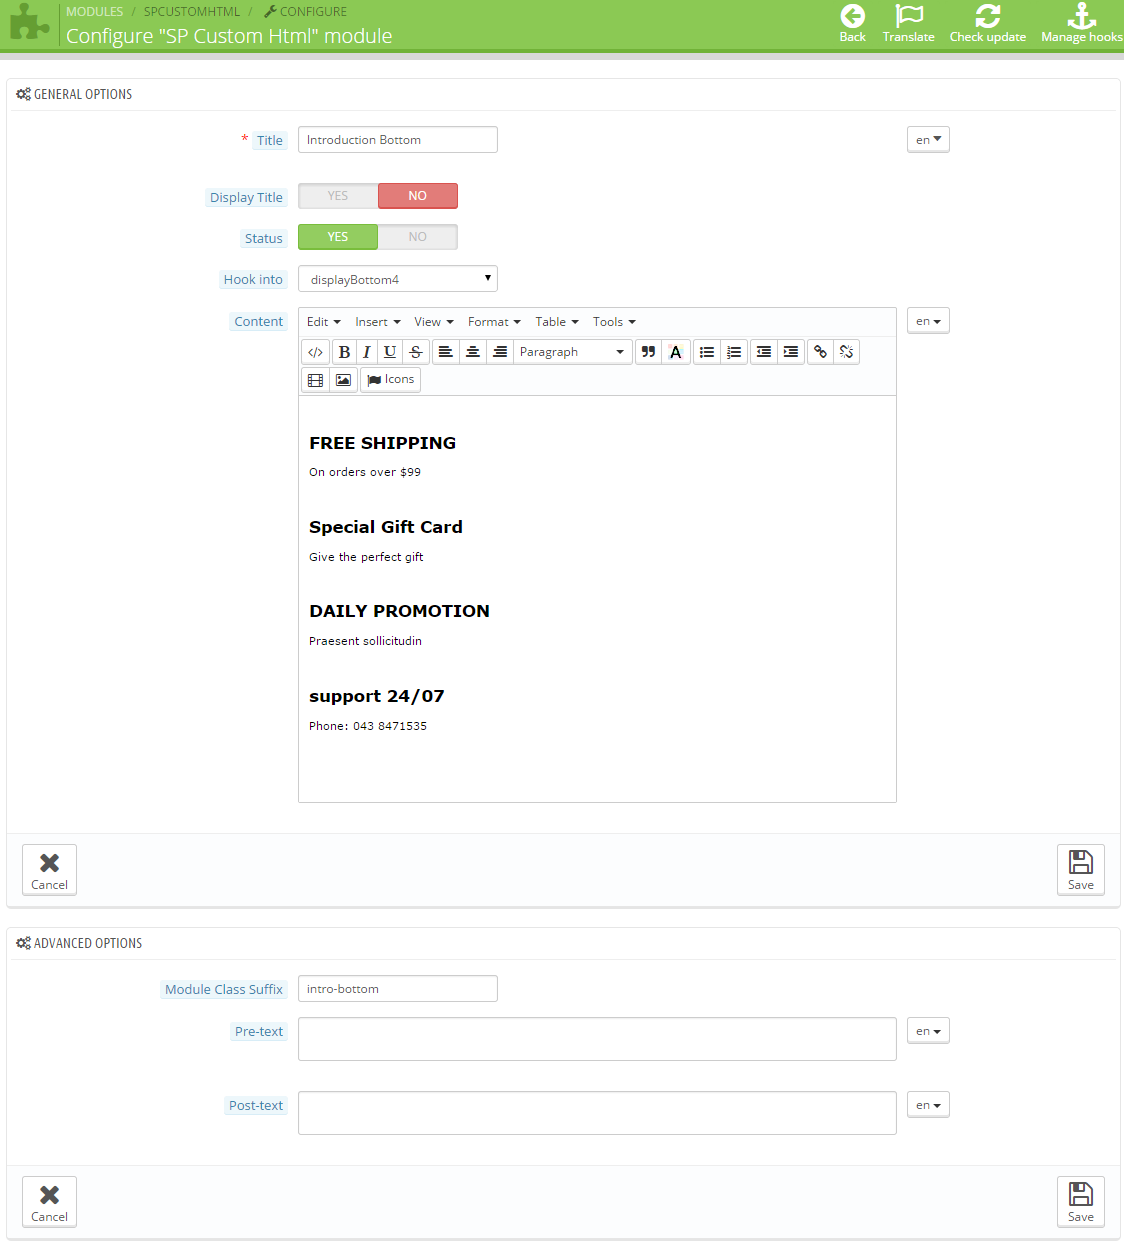
Task: Focus the Module Class Suffix field
Action: 398,989
